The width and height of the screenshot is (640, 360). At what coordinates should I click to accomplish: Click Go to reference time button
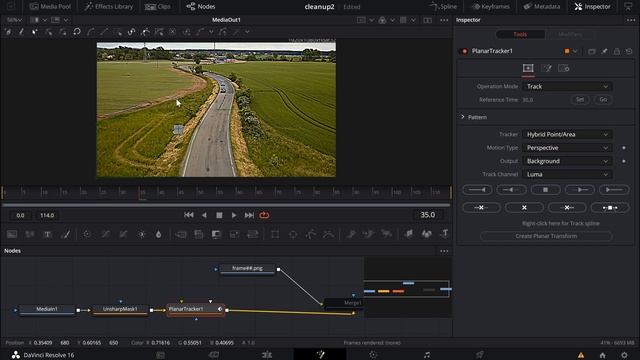tap(603, 100)
